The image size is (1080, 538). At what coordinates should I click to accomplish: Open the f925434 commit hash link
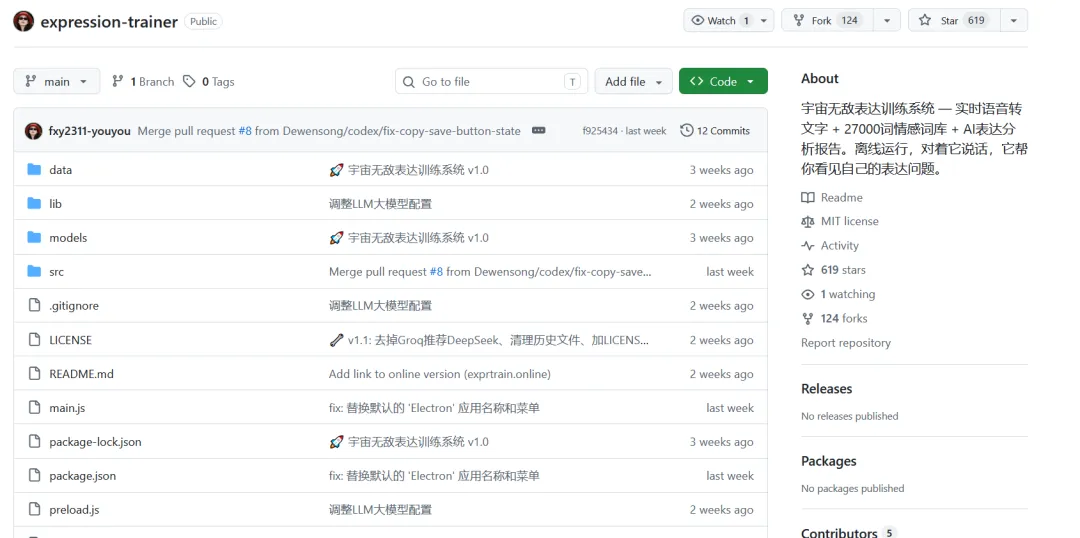pyautogui.click(x=600, y=131)
